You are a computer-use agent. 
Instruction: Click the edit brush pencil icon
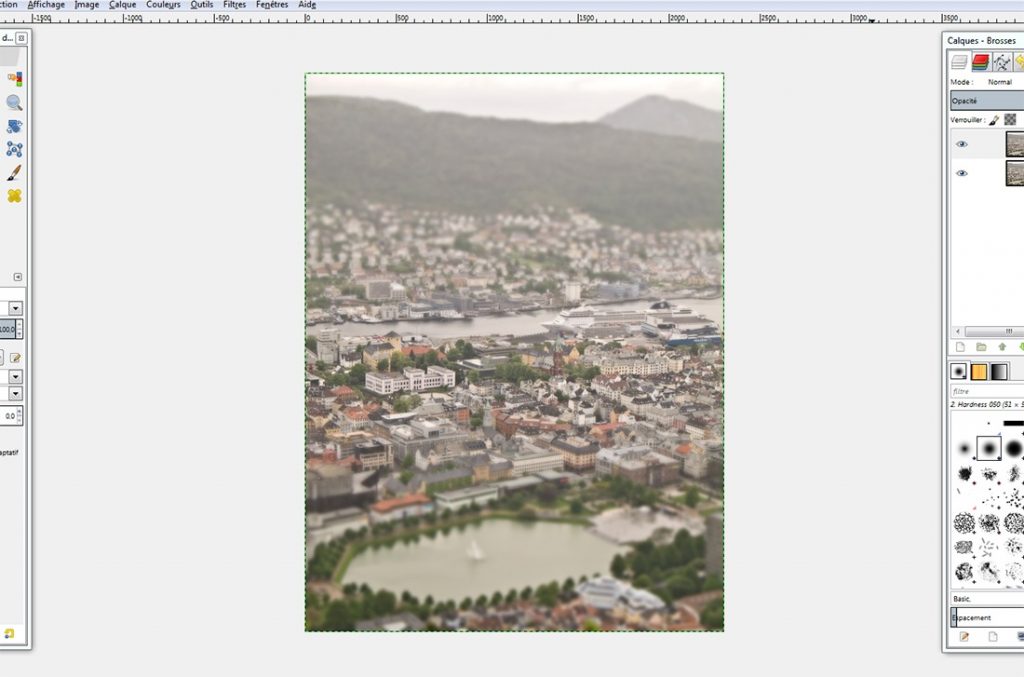[964, 636]
